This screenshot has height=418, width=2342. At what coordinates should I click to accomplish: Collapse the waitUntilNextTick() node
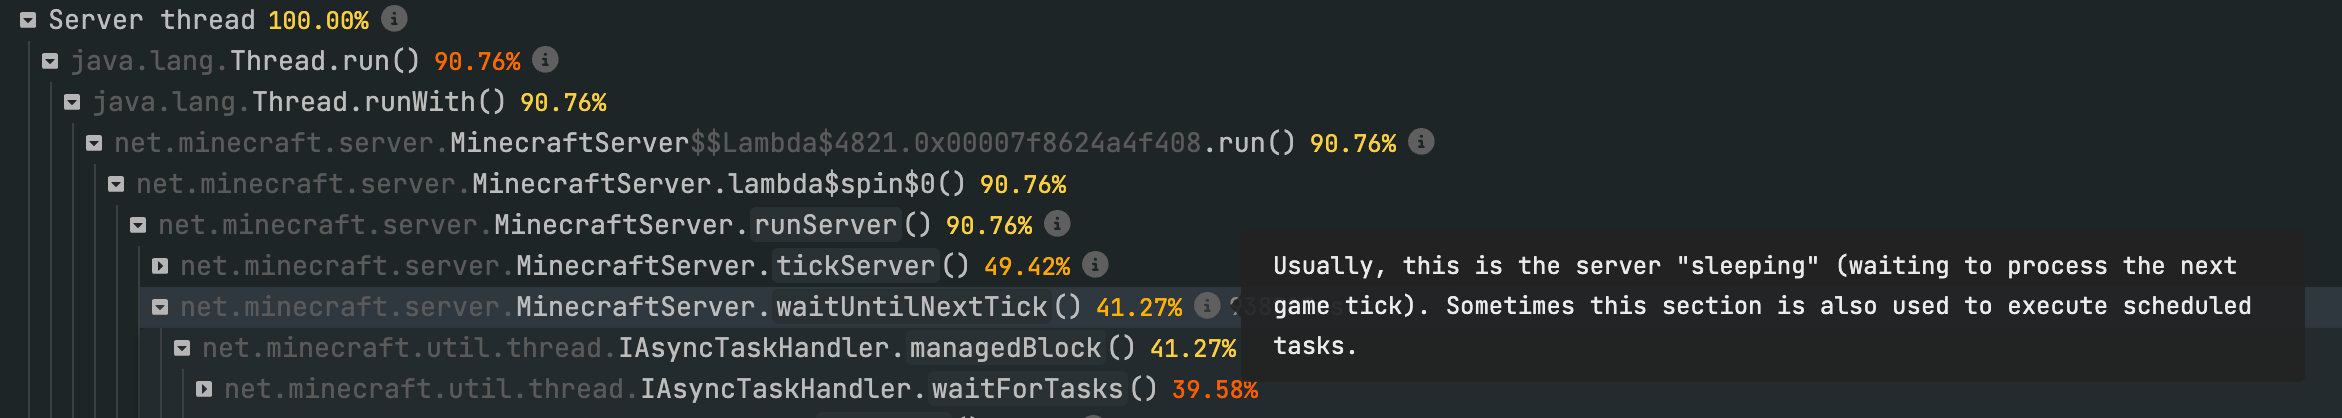click(160, 307)
